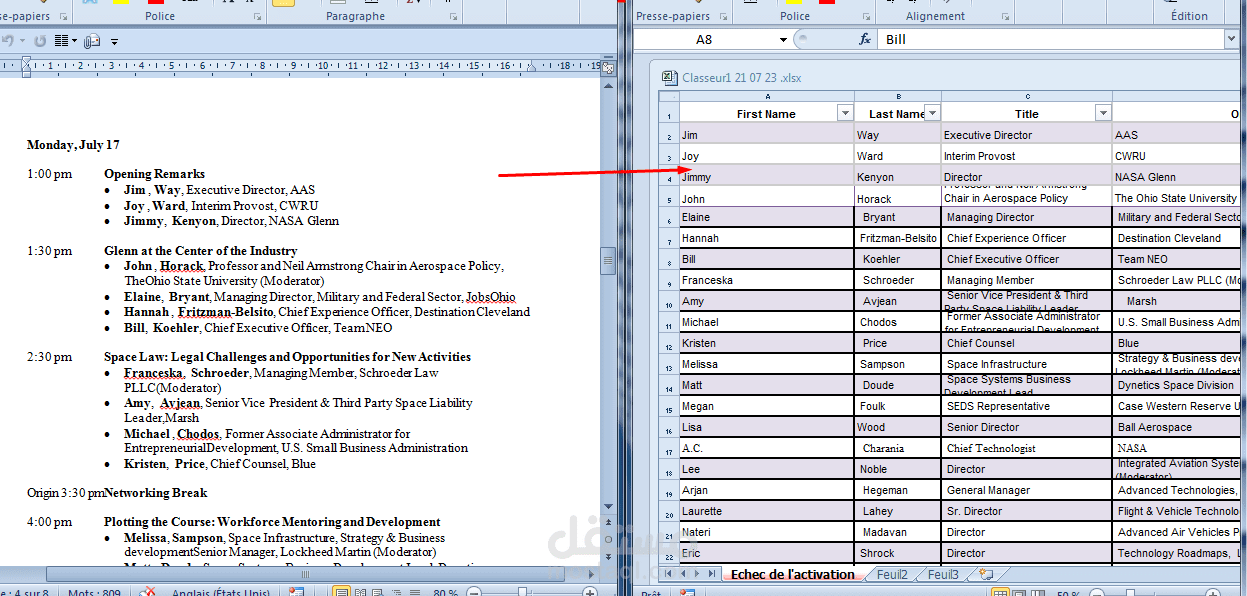This screenshot has width=1247, height=596.
Task: Select the Excel column A header
Action: [x=767, y=97]
